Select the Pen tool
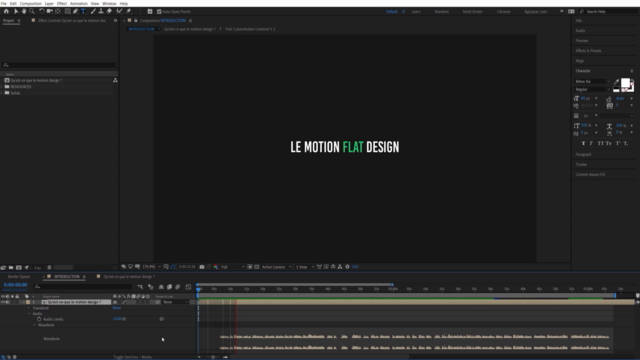Image resolution: width=640 pixels, height=360 pixels. [76, 11]
